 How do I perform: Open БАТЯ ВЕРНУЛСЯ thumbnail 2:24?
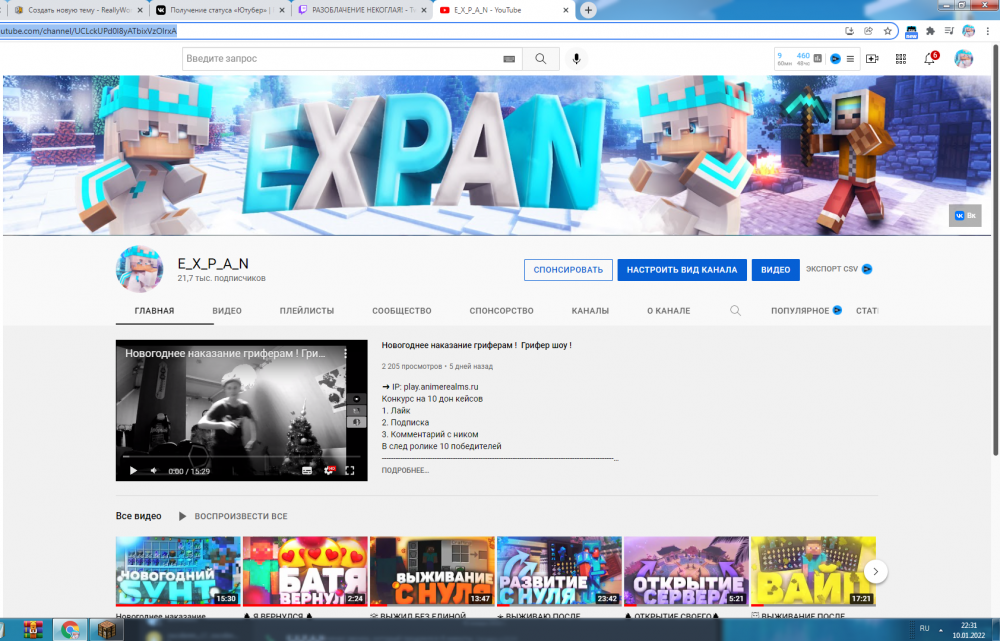coord(305,571)
